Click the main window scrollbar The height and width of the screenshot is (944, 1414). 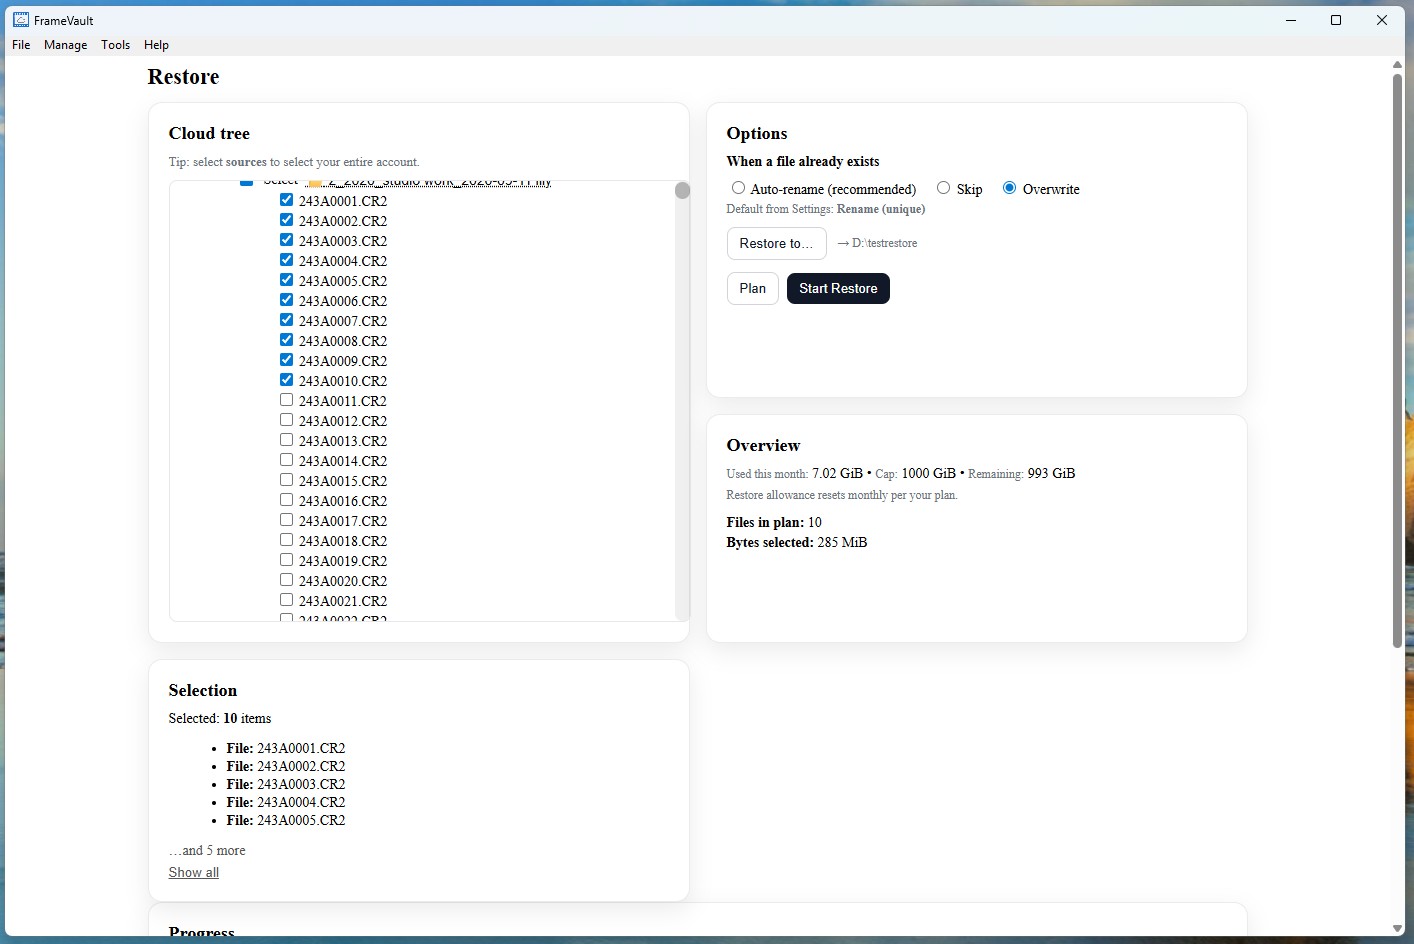(1397, 350)
